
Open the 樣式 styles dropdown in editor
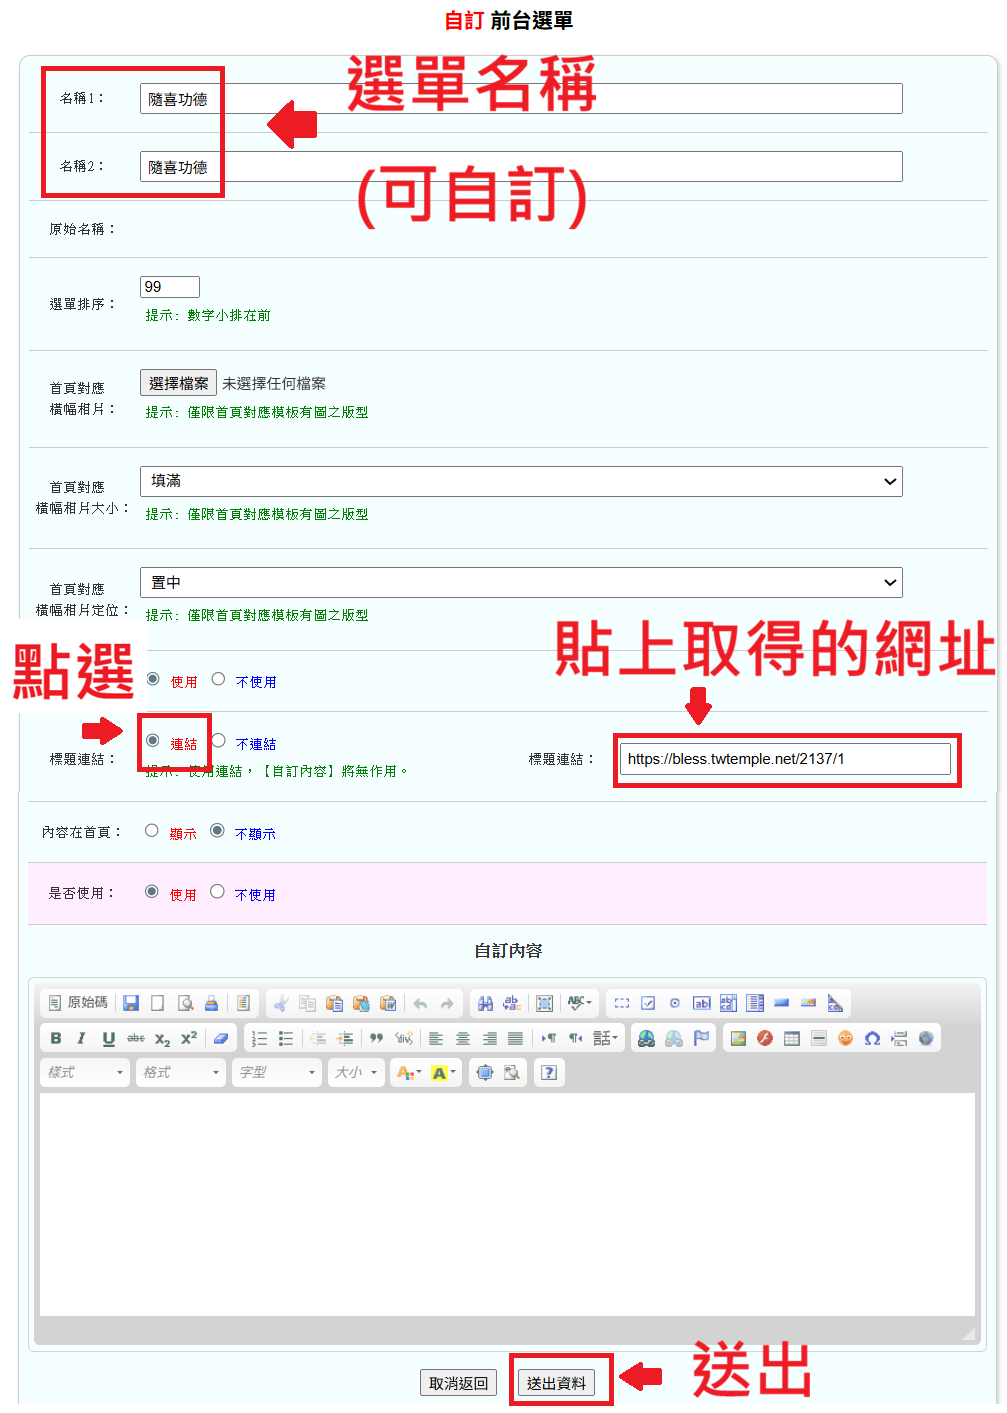coord(85,1073)
